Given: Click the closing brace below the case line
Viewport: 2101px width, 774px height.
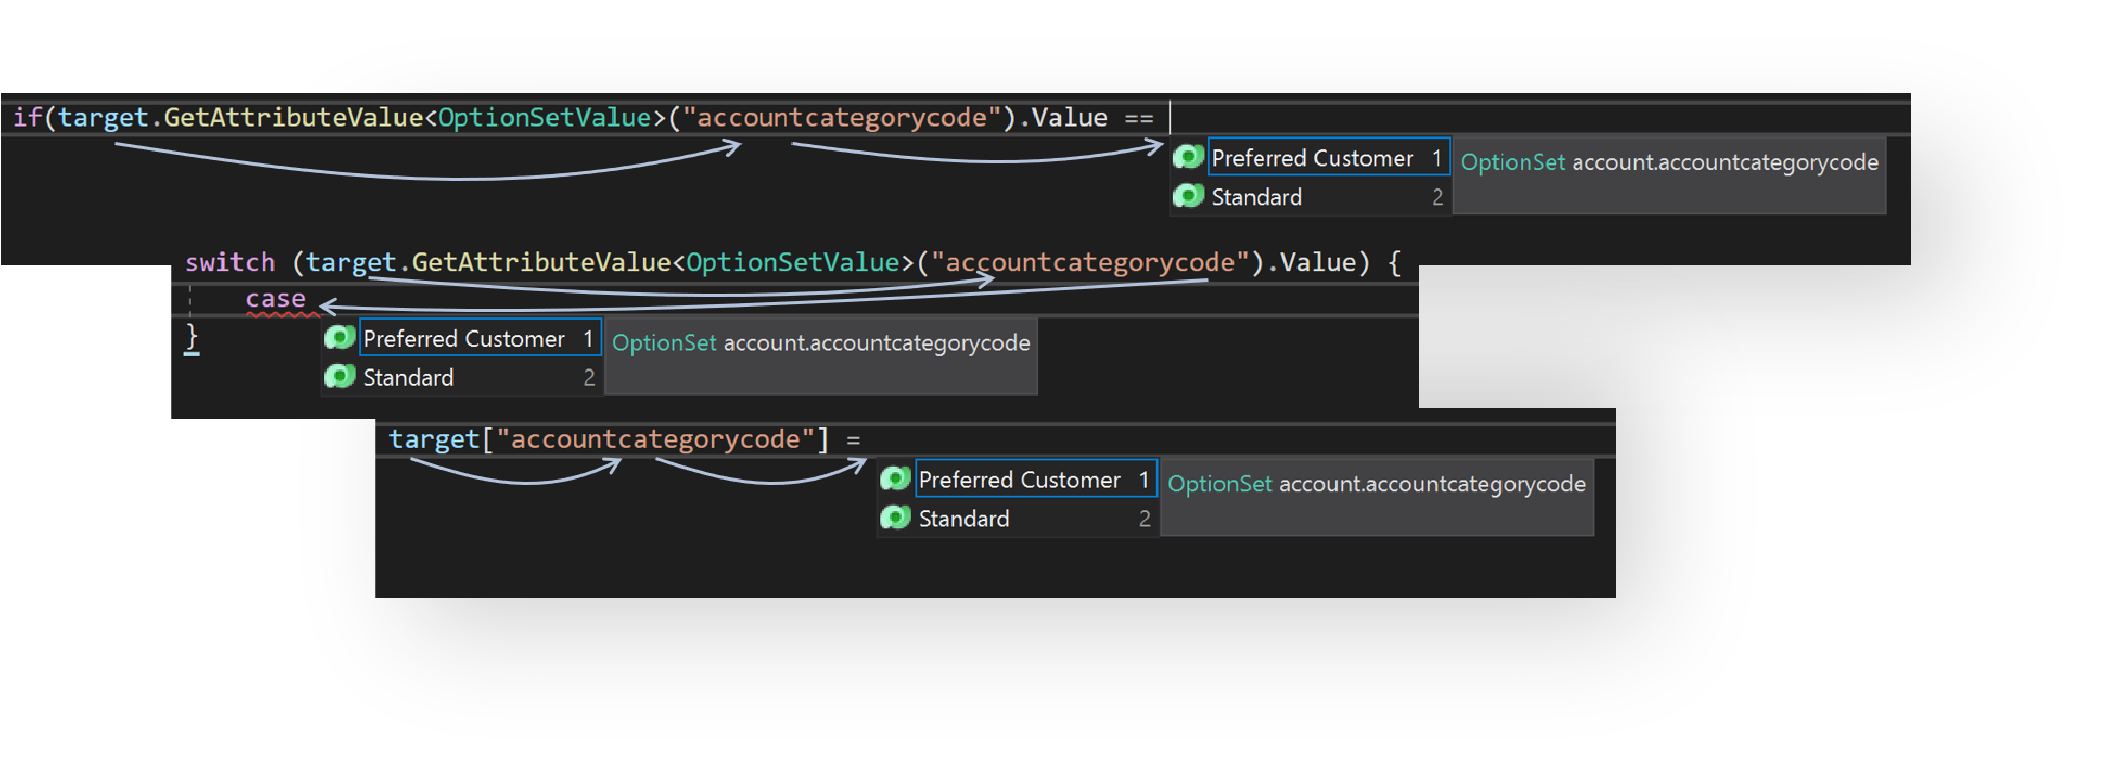Looking at the screenshot, I should [x=192, y=337].
